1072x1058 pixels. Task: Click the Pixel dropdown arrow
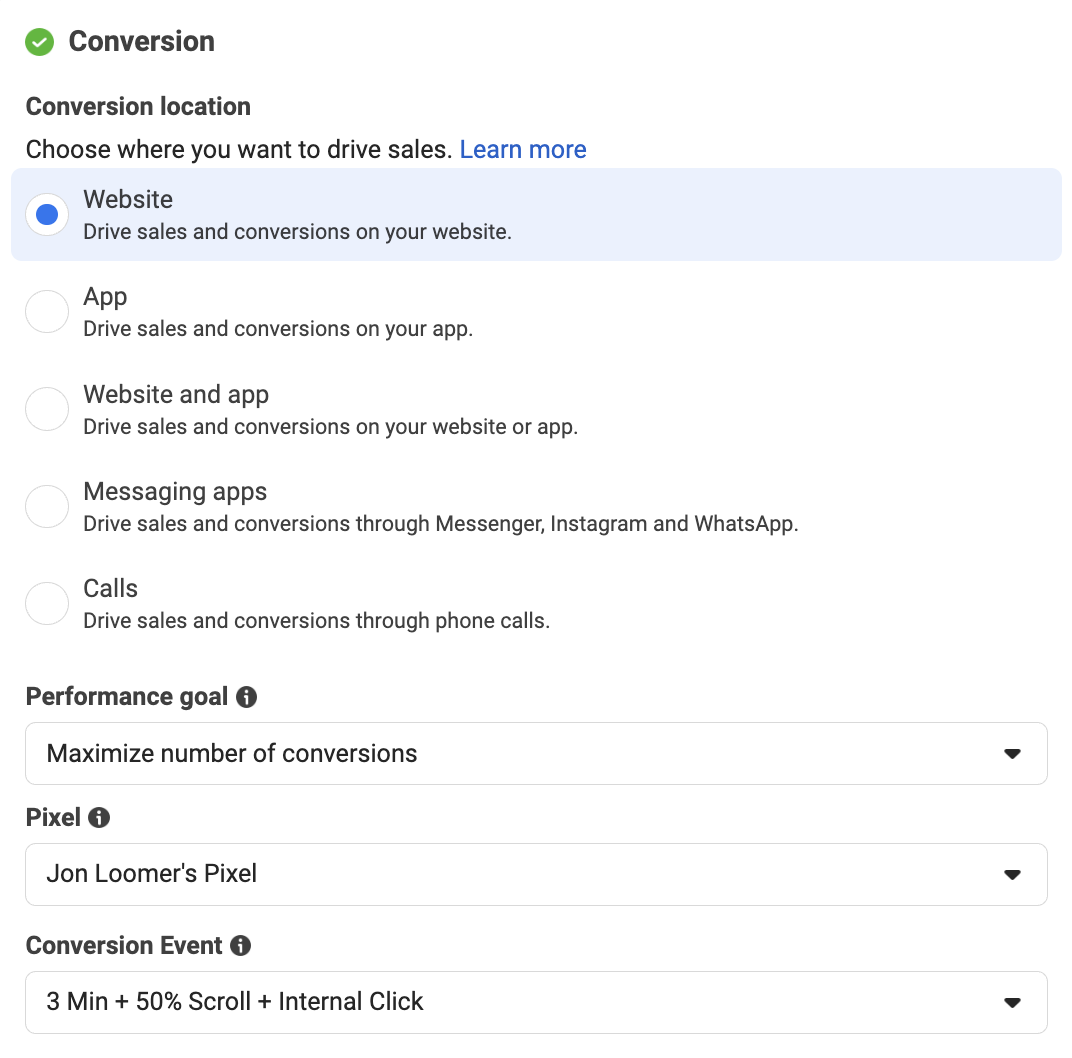coord(1013,875)
